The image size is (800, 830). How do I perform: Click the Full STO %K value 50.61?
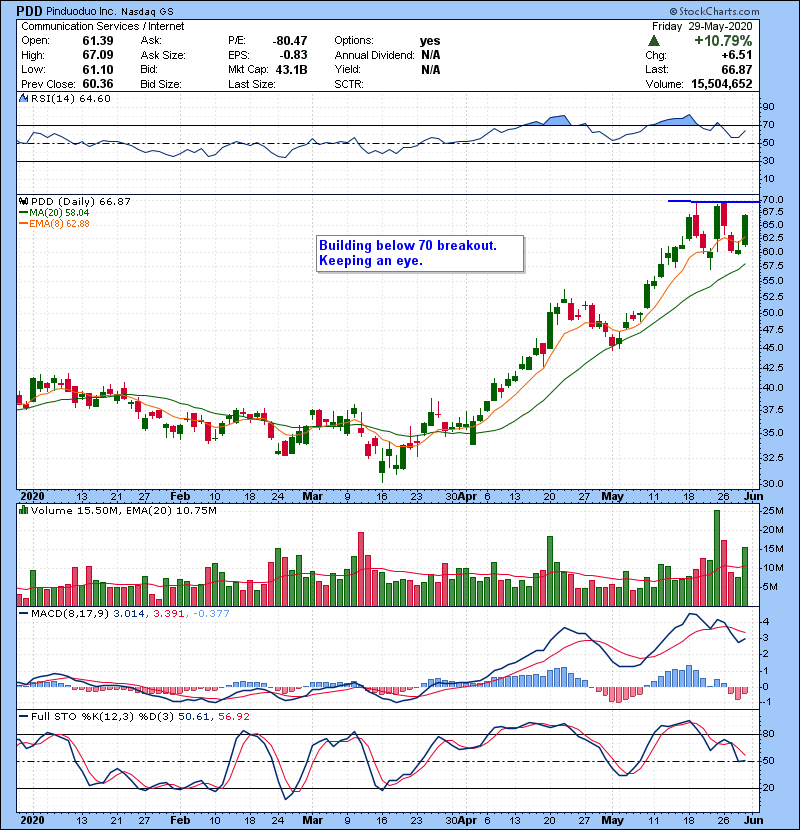pos(194,716)
